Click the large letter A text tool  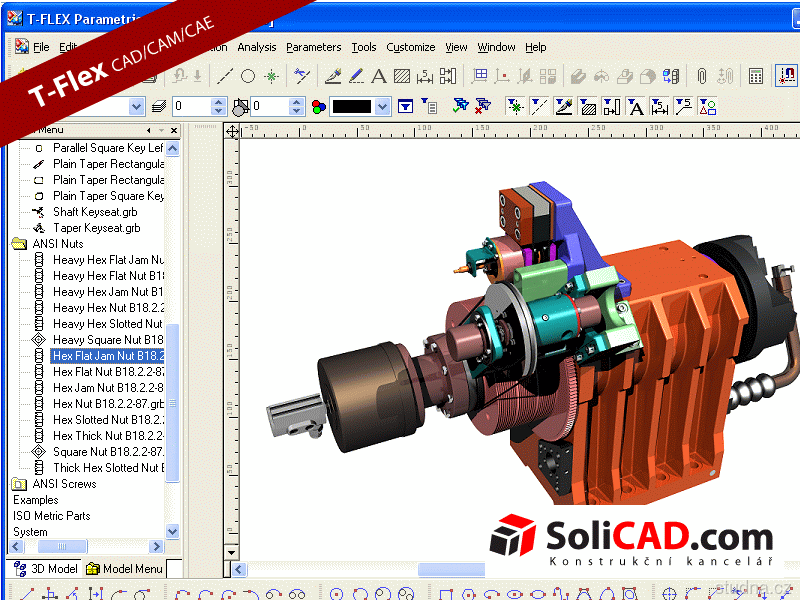pos(379,77)
